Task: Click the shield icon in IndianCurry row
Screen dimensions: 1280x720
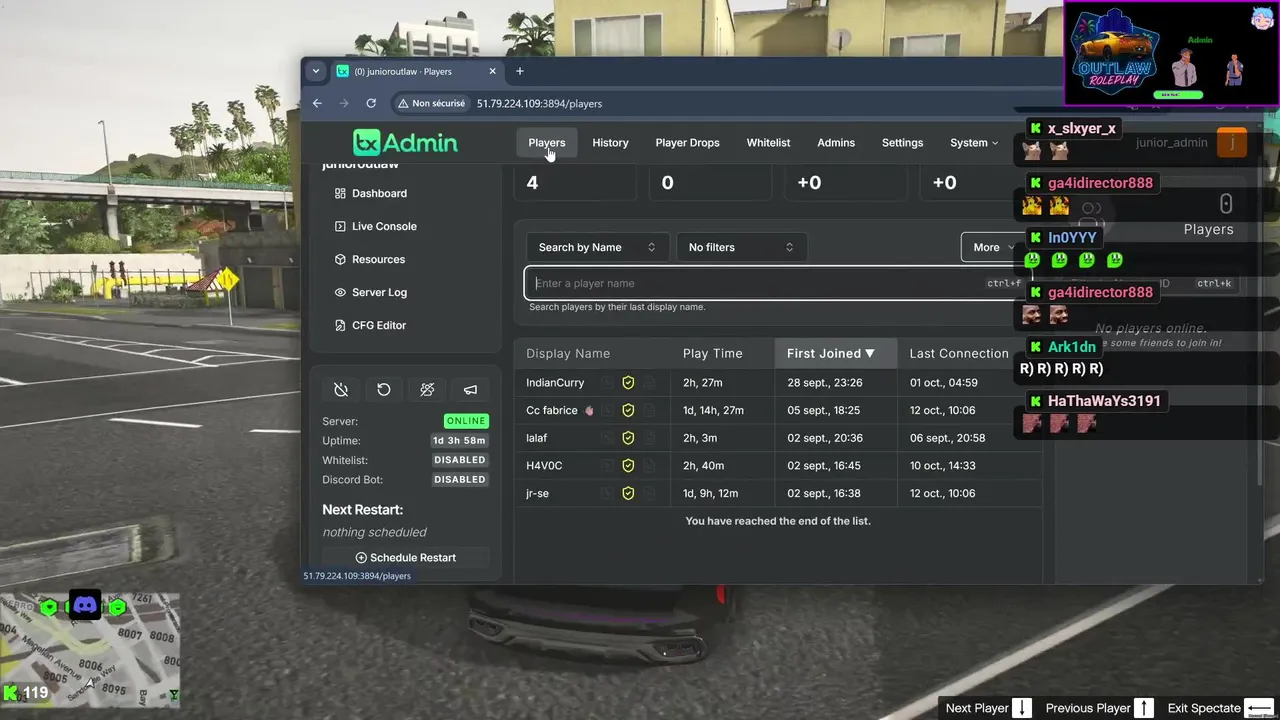Action: coord(628,382)
